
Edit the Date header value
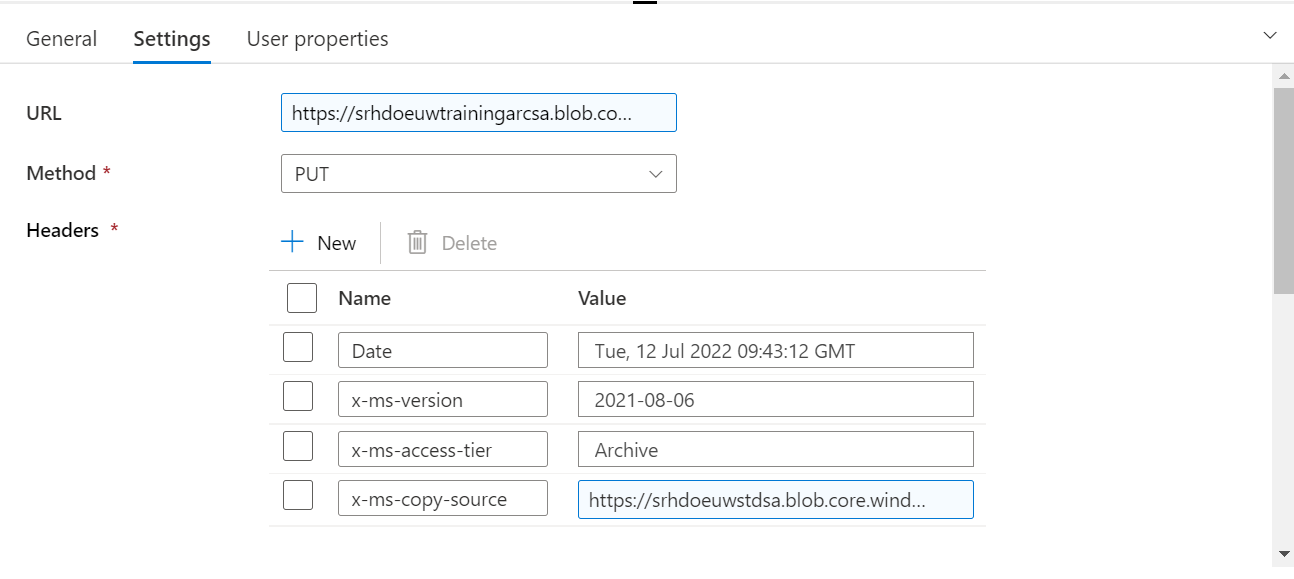click(x=775, y=349)
